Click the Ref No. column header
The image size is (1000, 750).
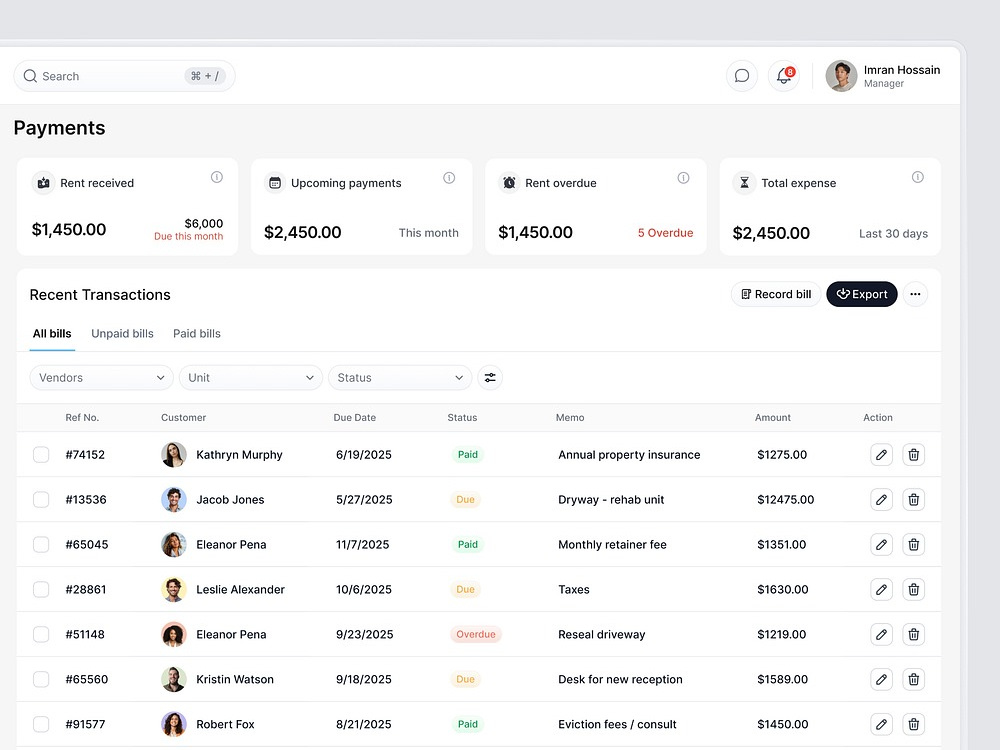coord(82,418)
